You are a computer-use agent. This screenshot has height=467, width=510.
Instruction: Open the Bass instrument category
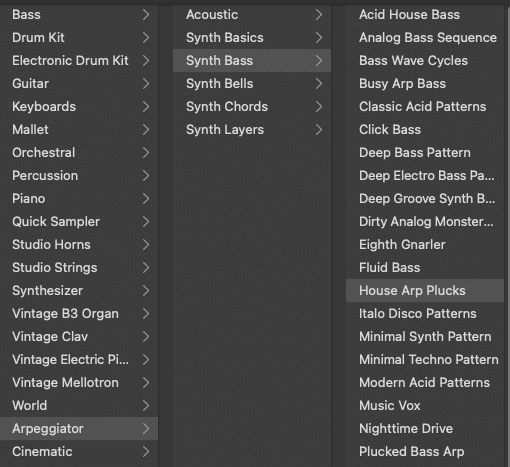click(x=79, y=15)
